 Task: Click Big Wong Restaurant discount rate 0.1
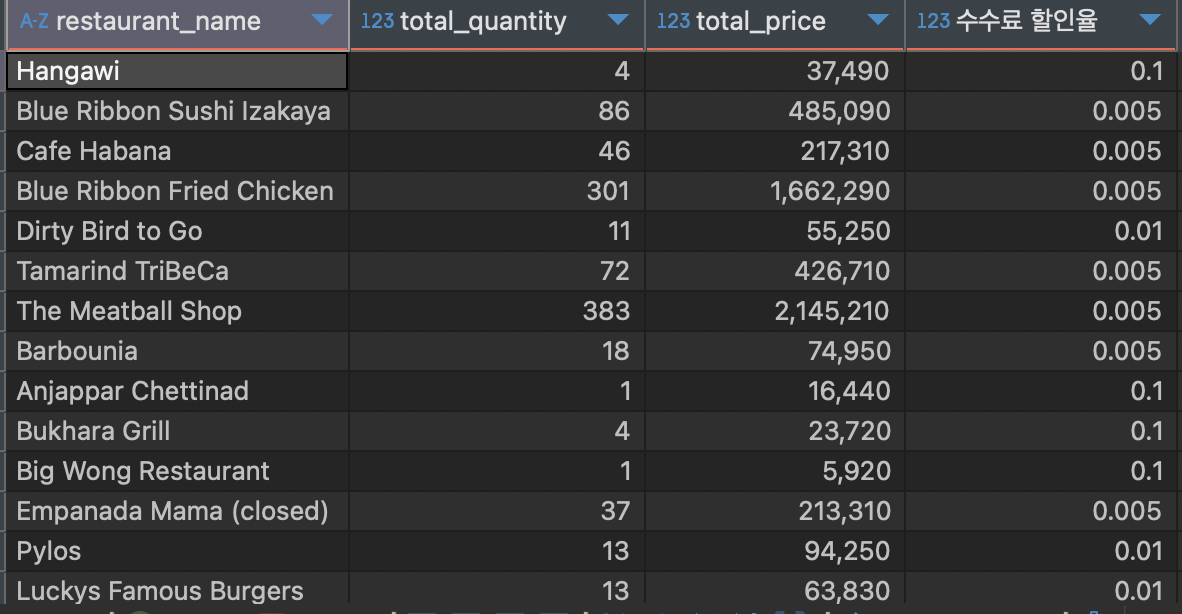pos(1147,472)
